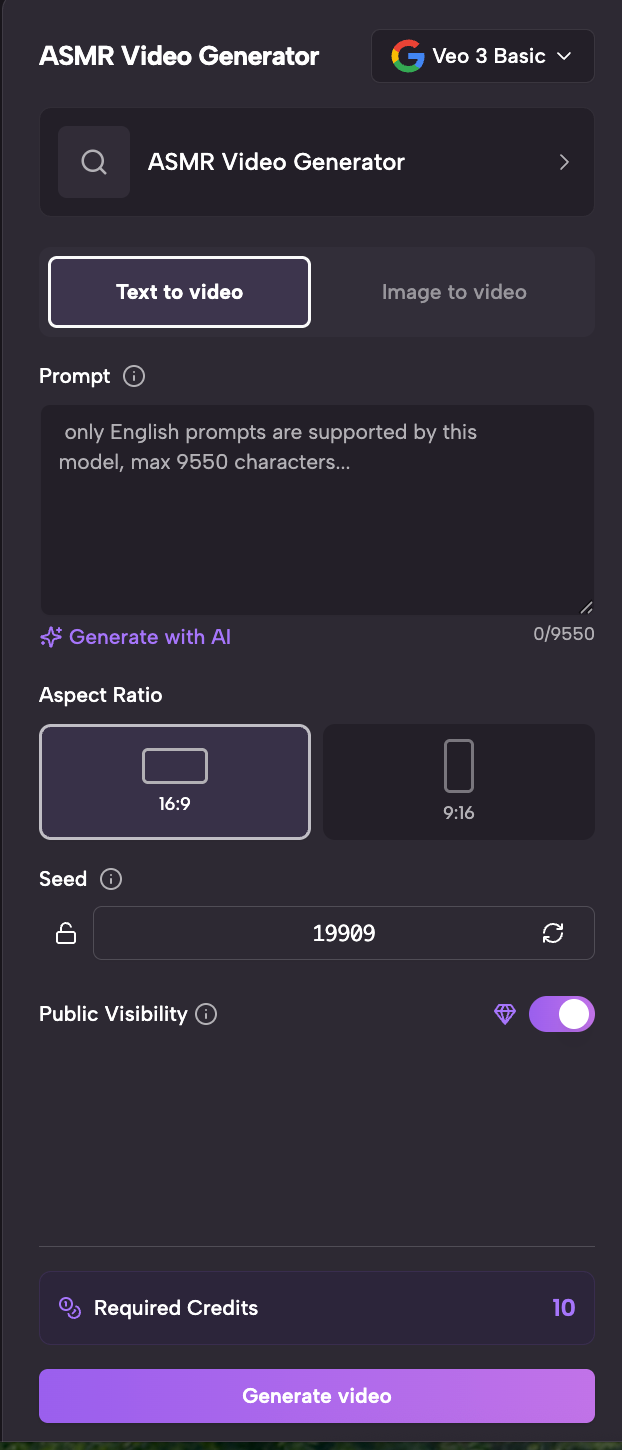Screen dimensions: 622x1450
Task: Open the Veo 3 Basic model dropdown
Action: point(483,56)
